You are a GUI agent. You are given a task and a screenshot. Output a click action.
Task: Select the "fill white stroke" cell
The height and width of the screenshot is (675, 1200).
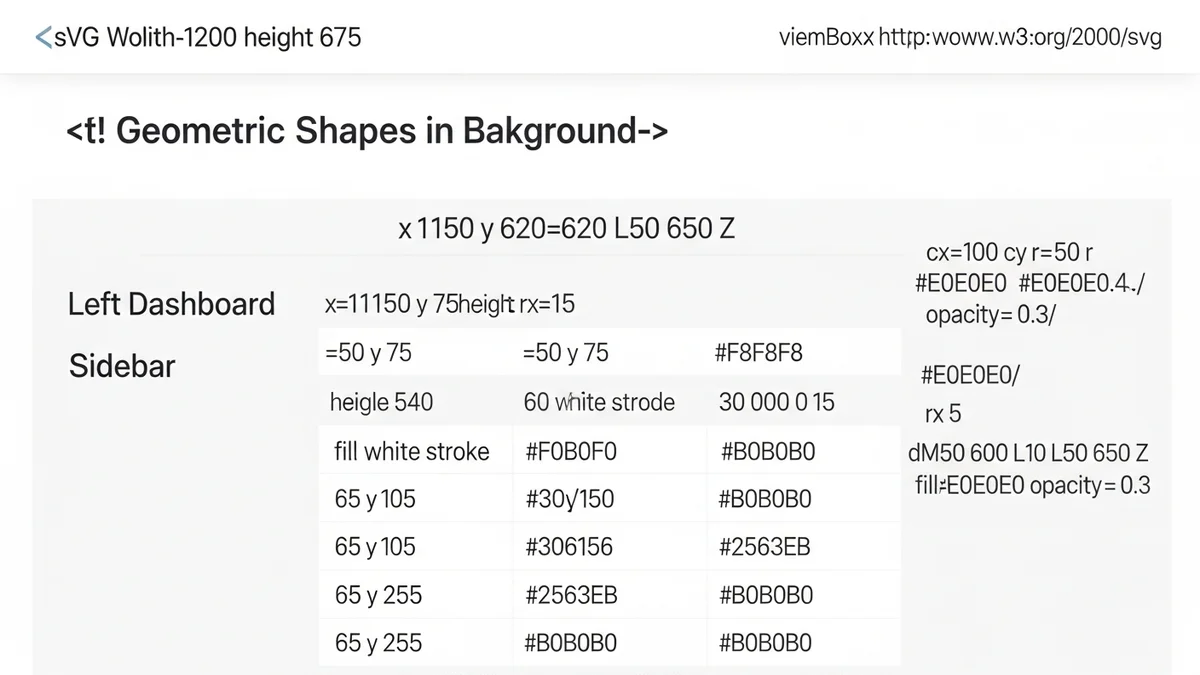411,452
